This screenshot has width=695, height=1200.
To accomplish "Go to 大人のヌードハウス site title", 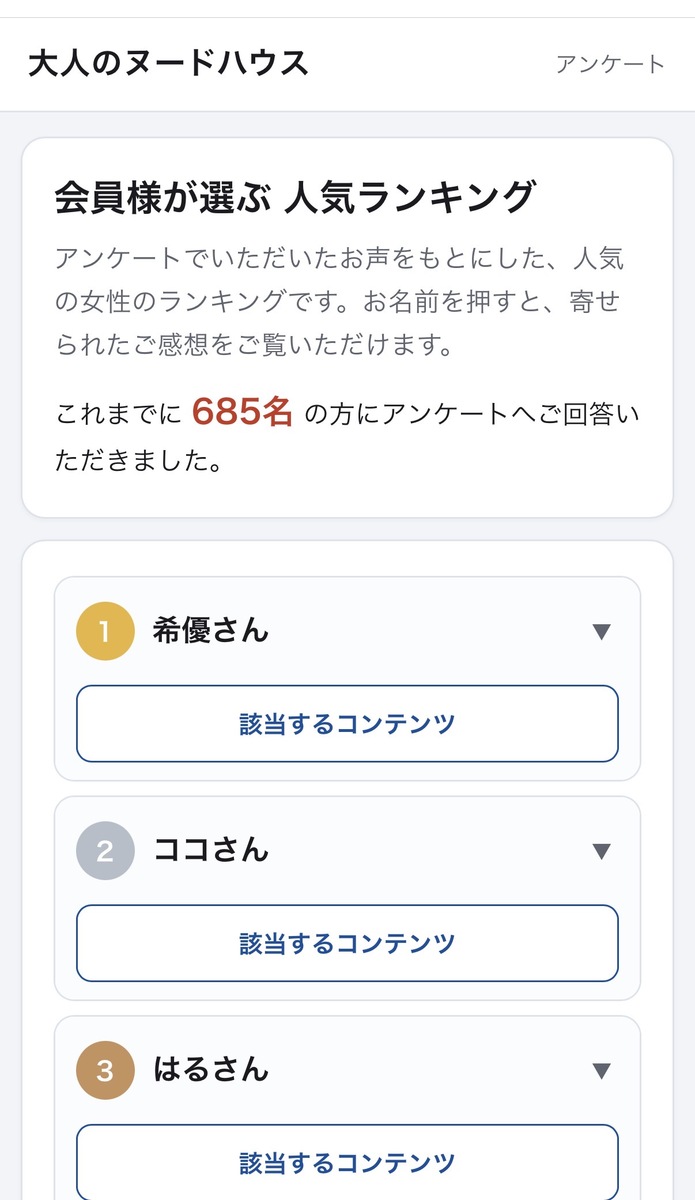I will click(x=168, y=63).
